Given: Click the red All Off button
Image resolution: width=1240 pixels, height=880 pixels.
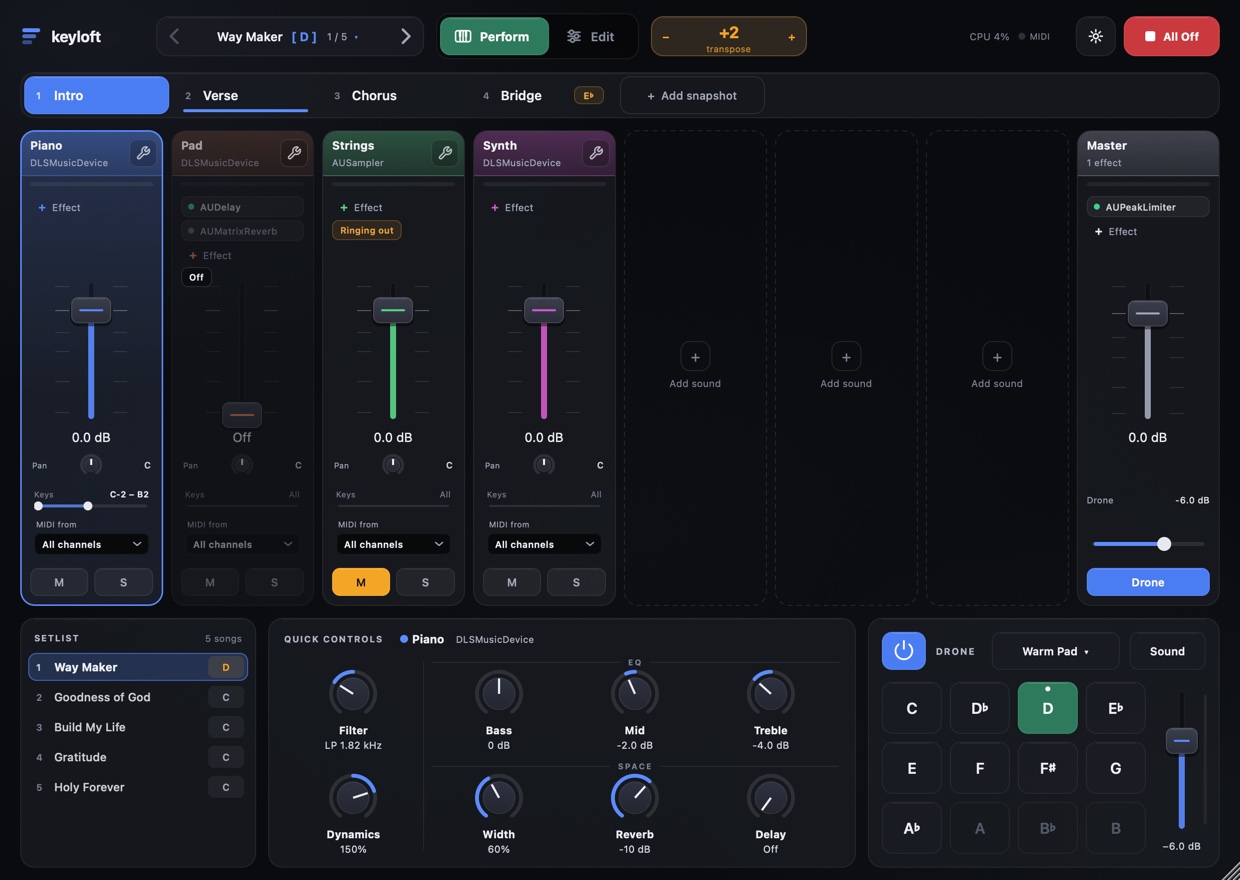Looking at the screenshot, I should point(1171,36).
